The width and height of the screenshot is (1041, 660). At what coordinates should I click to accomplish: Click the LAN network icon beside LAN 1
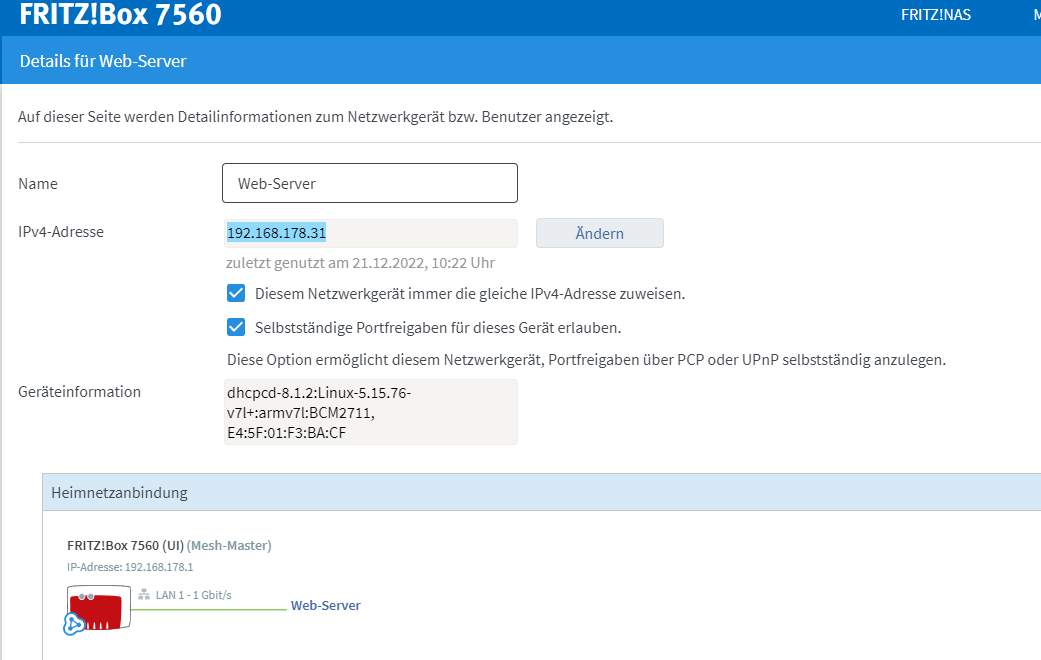point(144,594)
